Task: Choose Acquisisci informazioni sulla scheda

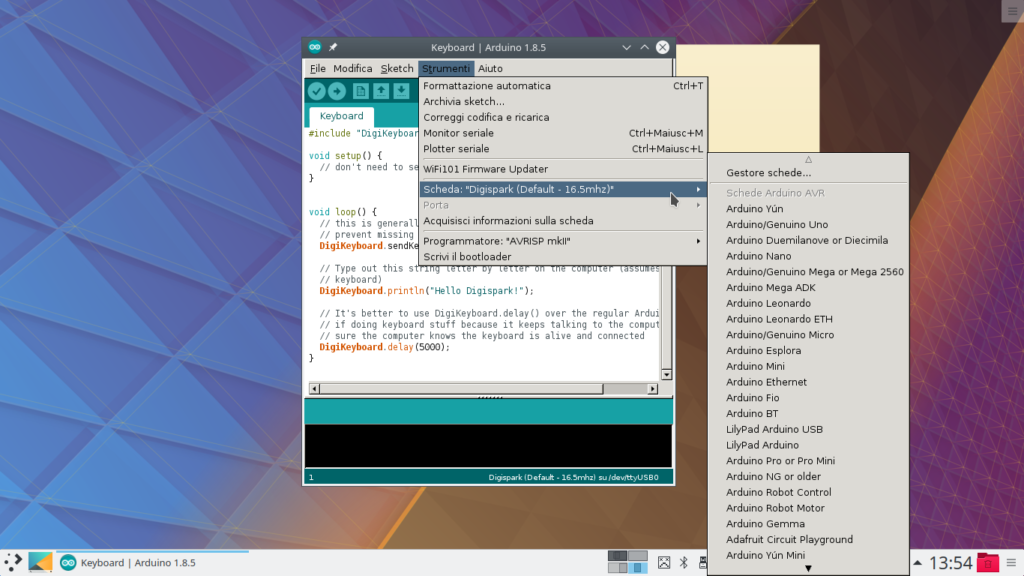Action: pos(563,221)
